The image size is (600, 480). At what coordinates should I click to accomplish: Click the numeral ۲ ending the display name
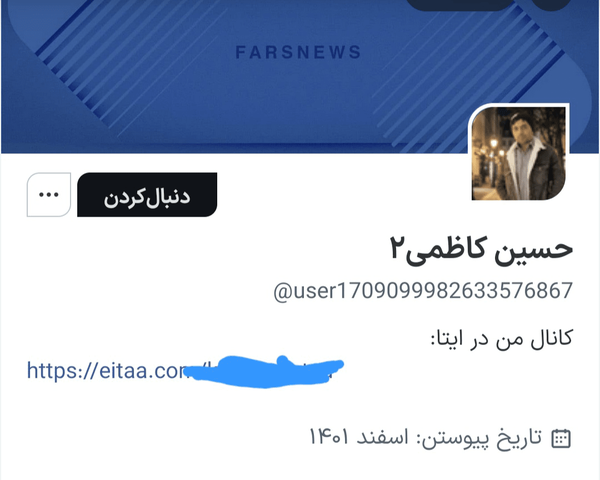pos(397,248)
